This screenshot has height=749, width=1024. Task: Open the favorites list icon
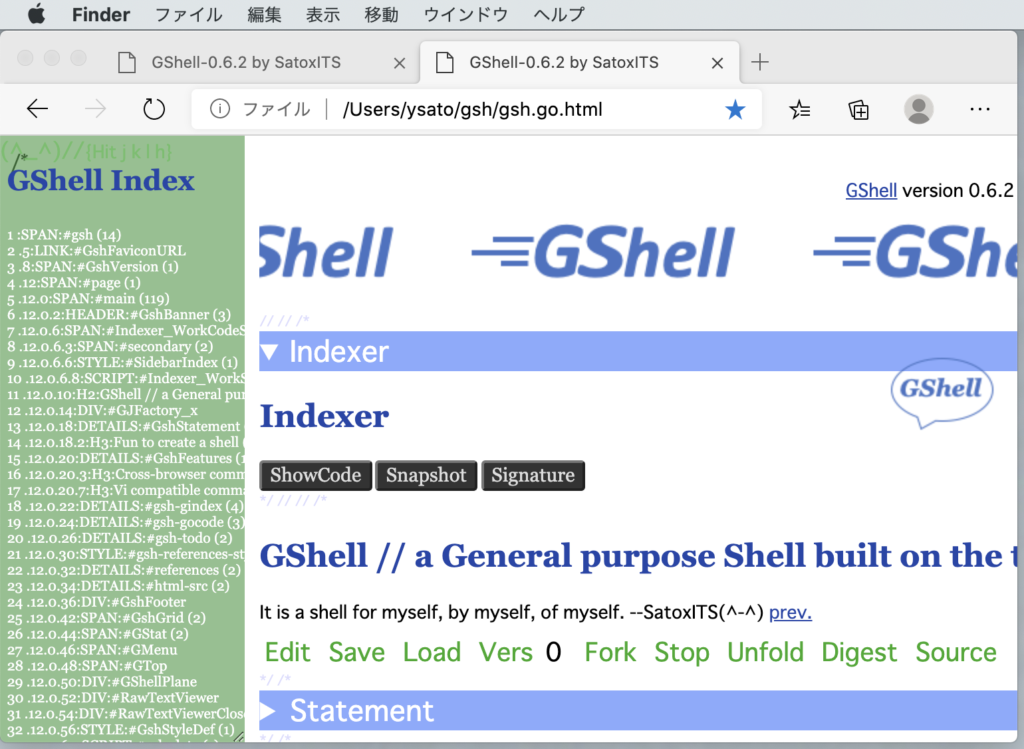coord(799,110)
